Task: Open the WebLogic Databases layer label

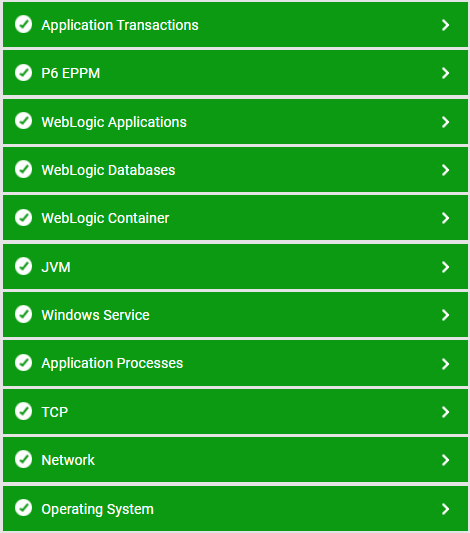Action: tap(108, 170)
